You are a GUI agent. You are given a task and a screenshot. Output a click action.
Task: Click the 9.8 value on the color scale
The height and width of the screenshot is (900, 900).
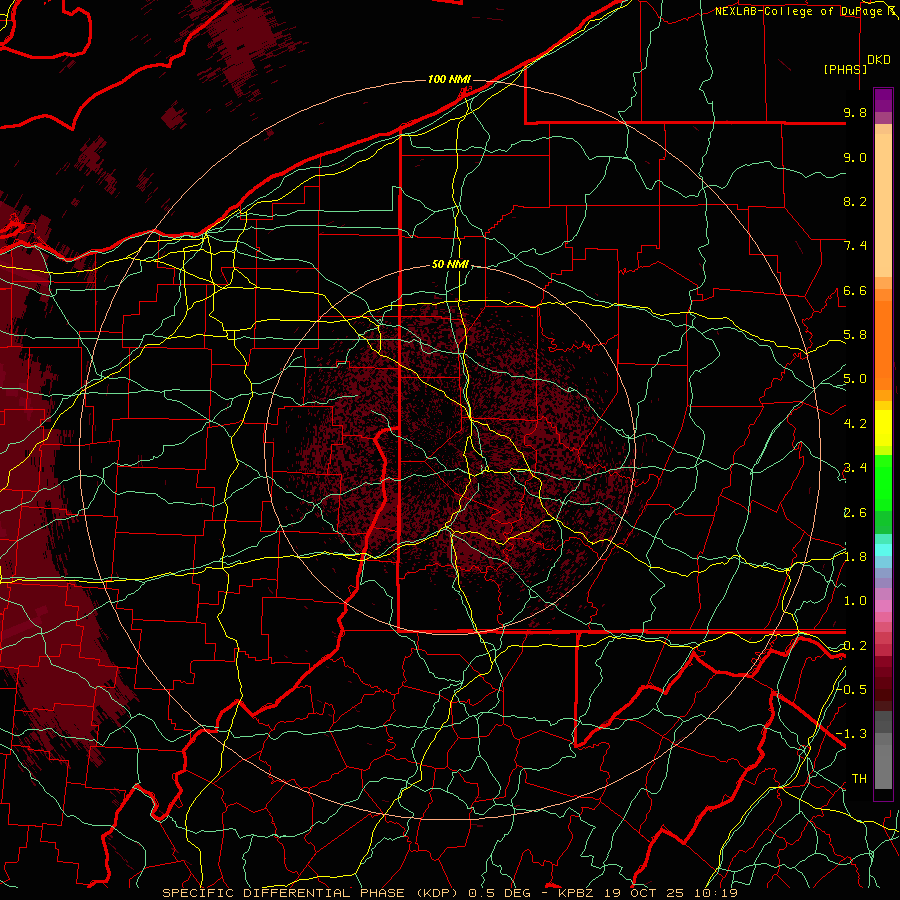pos(855,112)
